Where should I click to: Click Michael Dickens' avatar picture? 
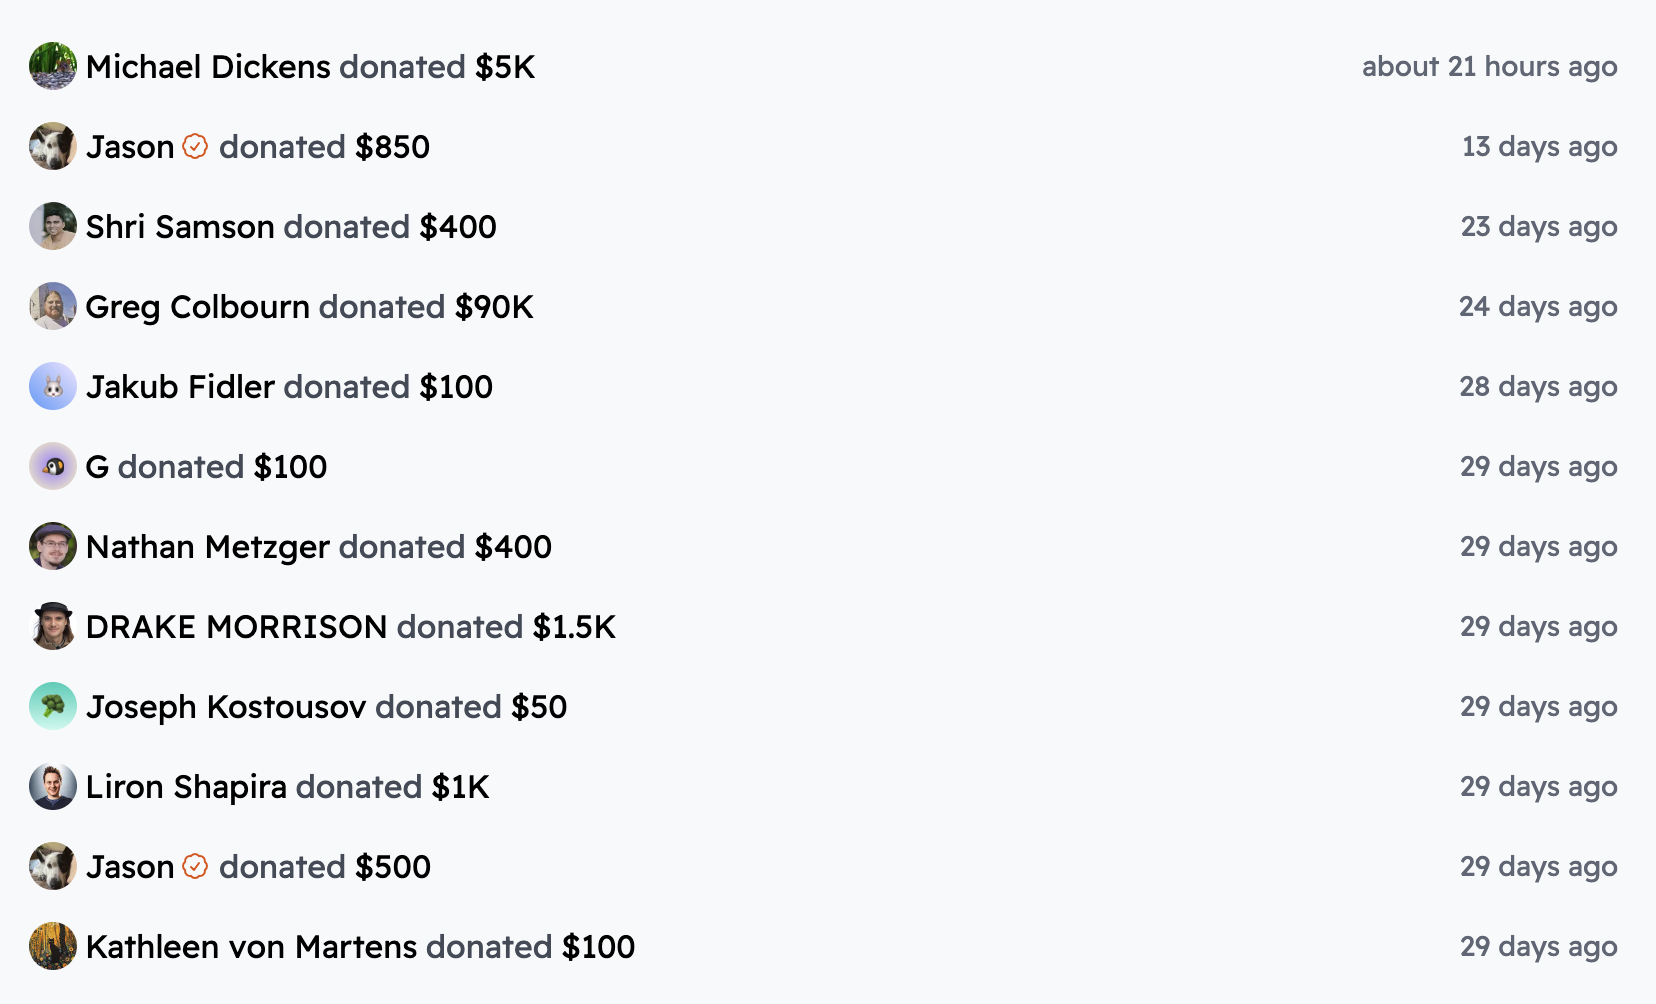[53, 66]
